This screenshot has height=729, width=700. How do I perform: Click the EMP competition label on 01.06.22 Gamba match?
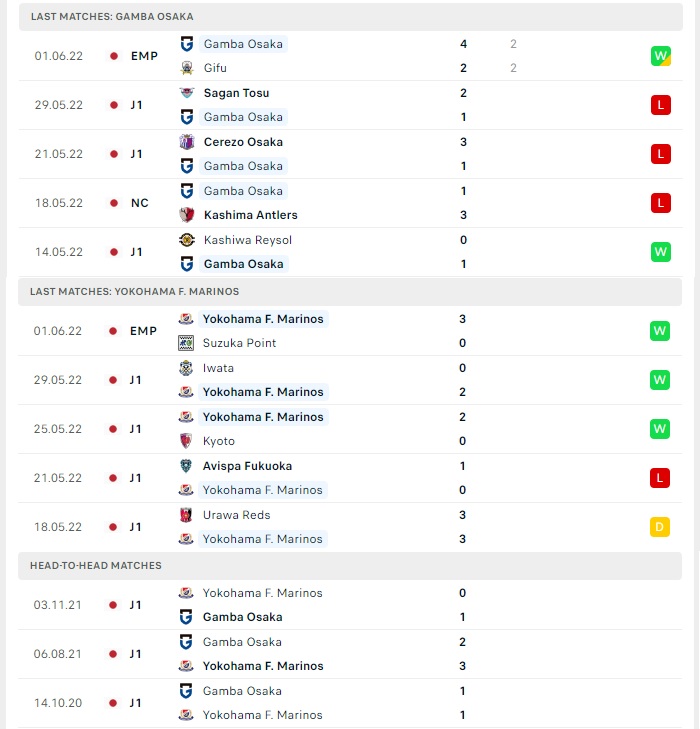coord(144,56)
